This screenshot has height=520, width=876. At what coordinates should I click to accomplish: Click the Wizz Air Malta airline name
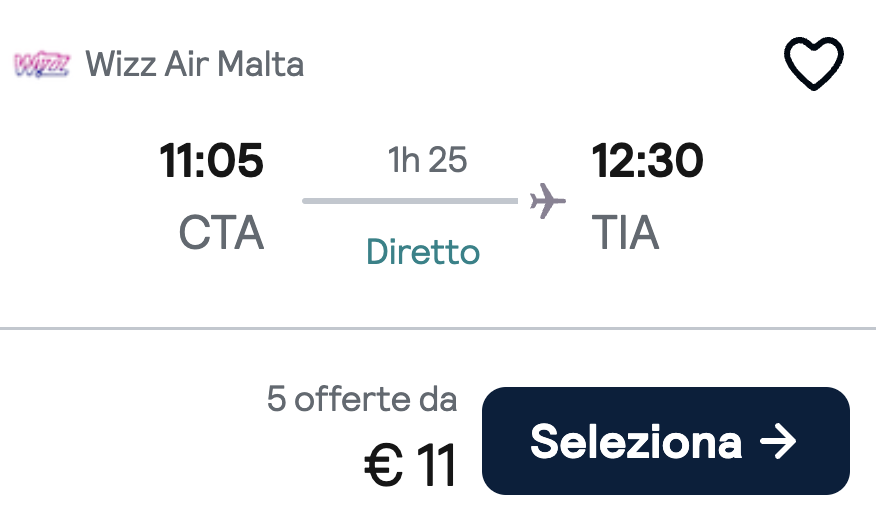[194, 64]
